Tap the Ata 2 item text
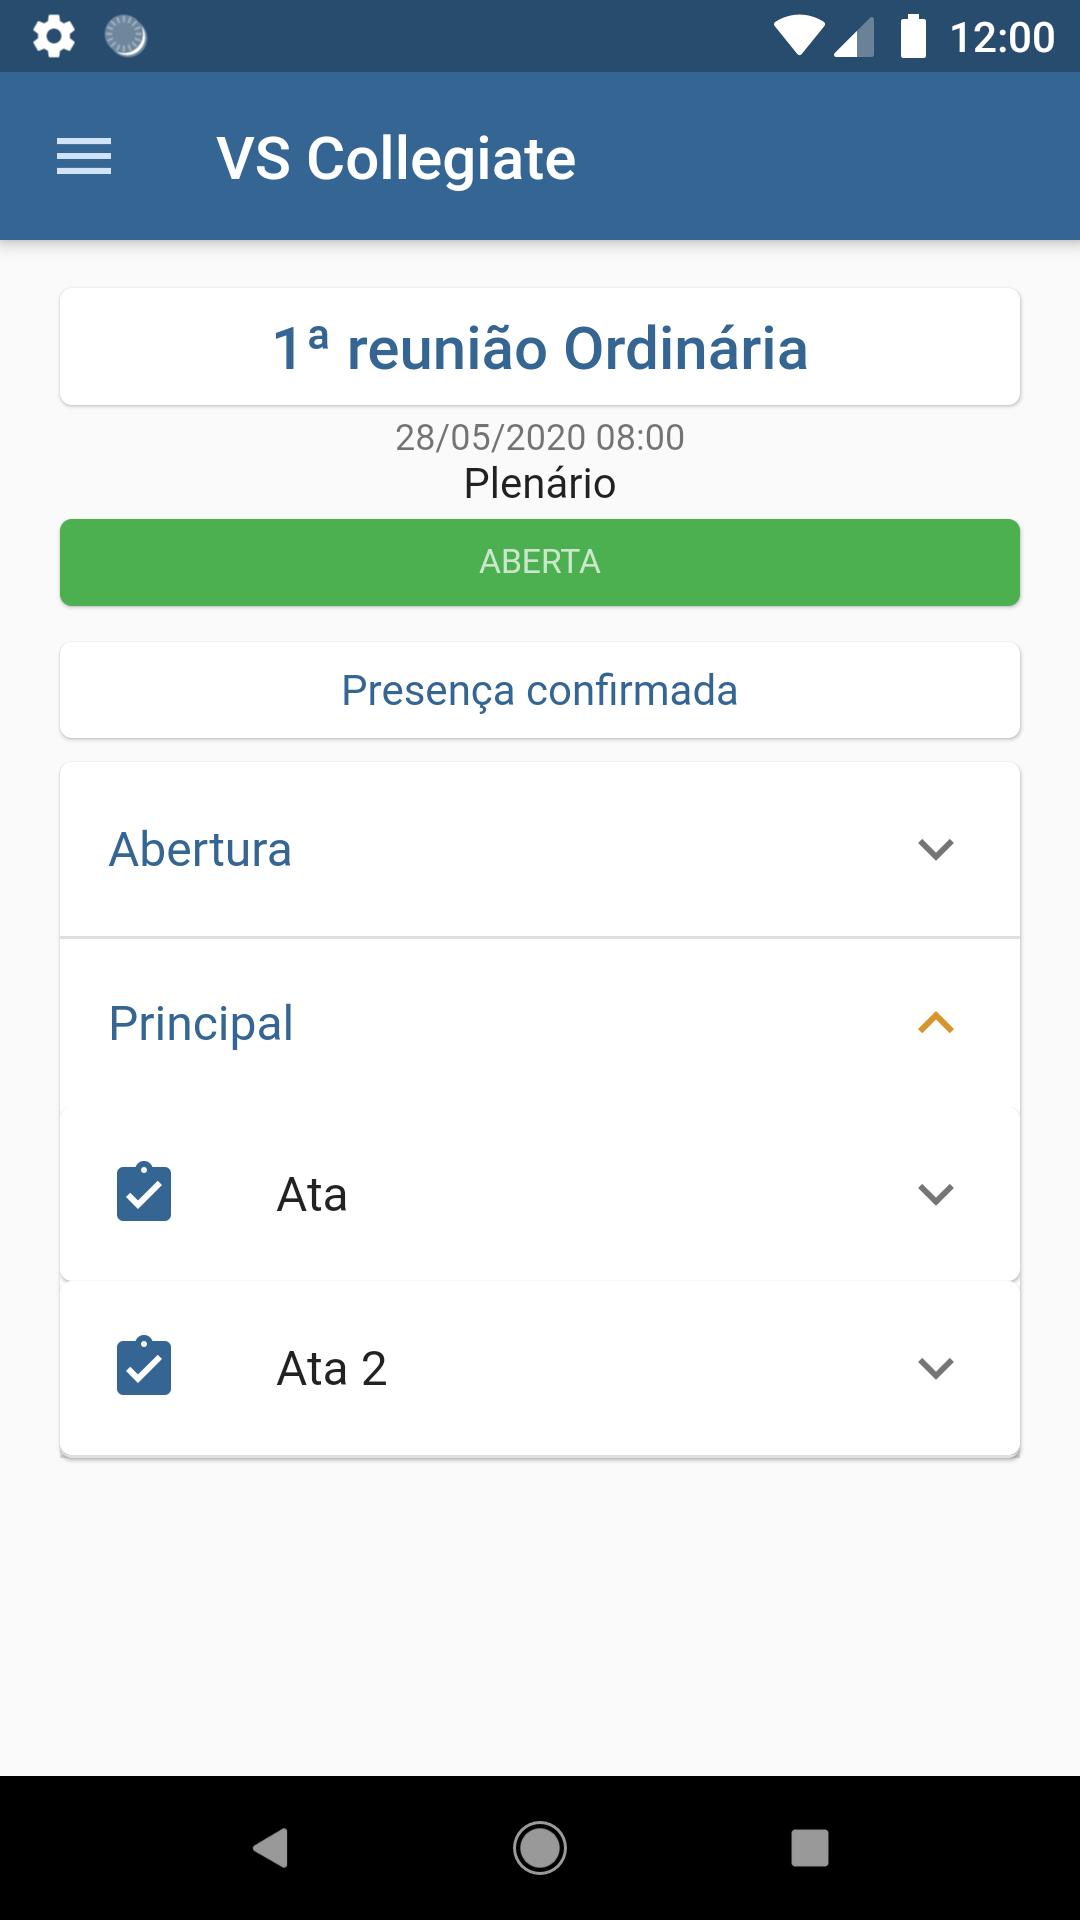The image size is (1080, 1920). [332, 1368]
